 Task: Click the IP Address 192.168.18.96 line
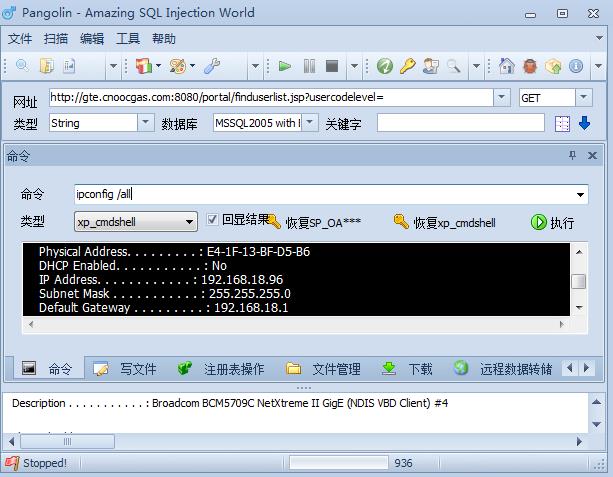pyautogui.click(x=161, y=280)
